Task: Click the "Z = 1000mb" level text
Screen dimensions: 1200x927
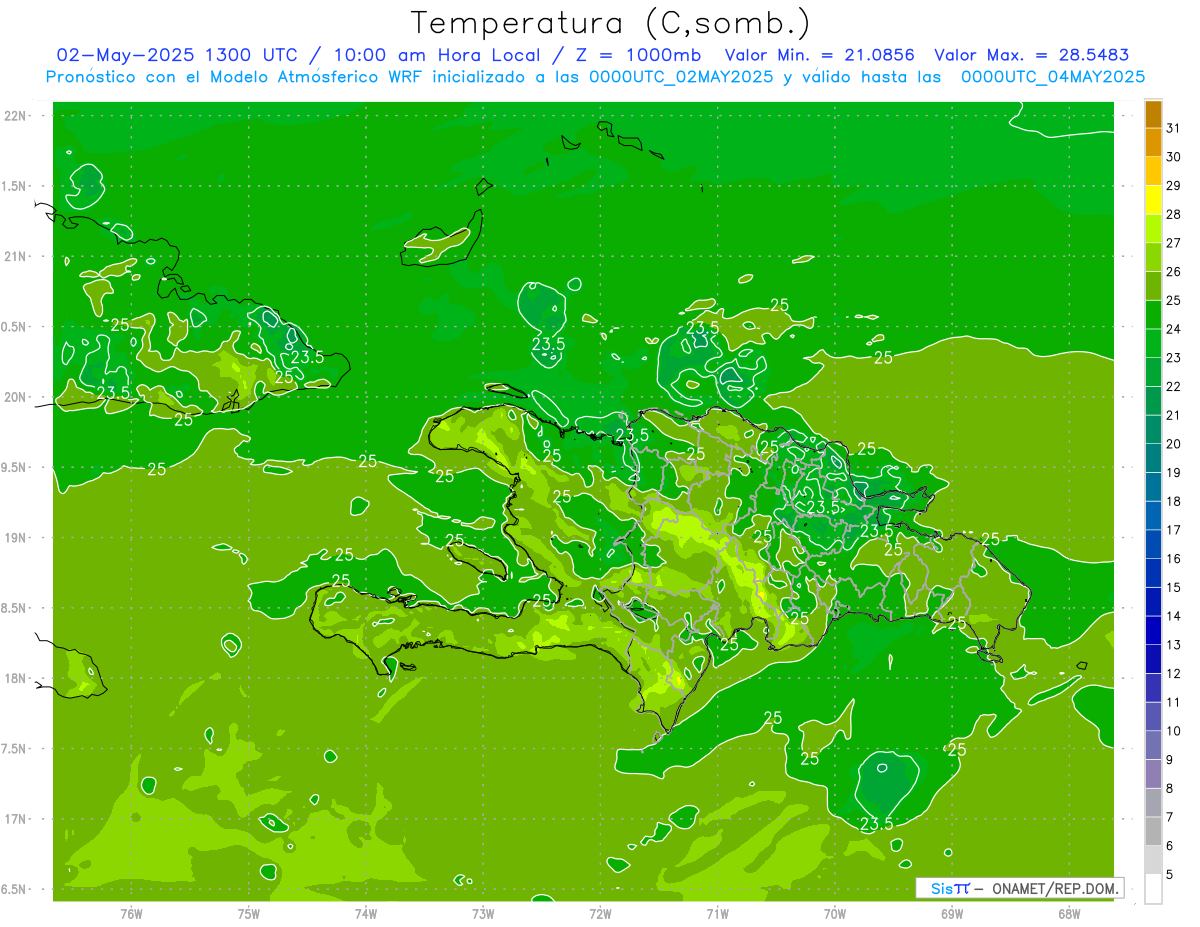Action: (637, 55)
